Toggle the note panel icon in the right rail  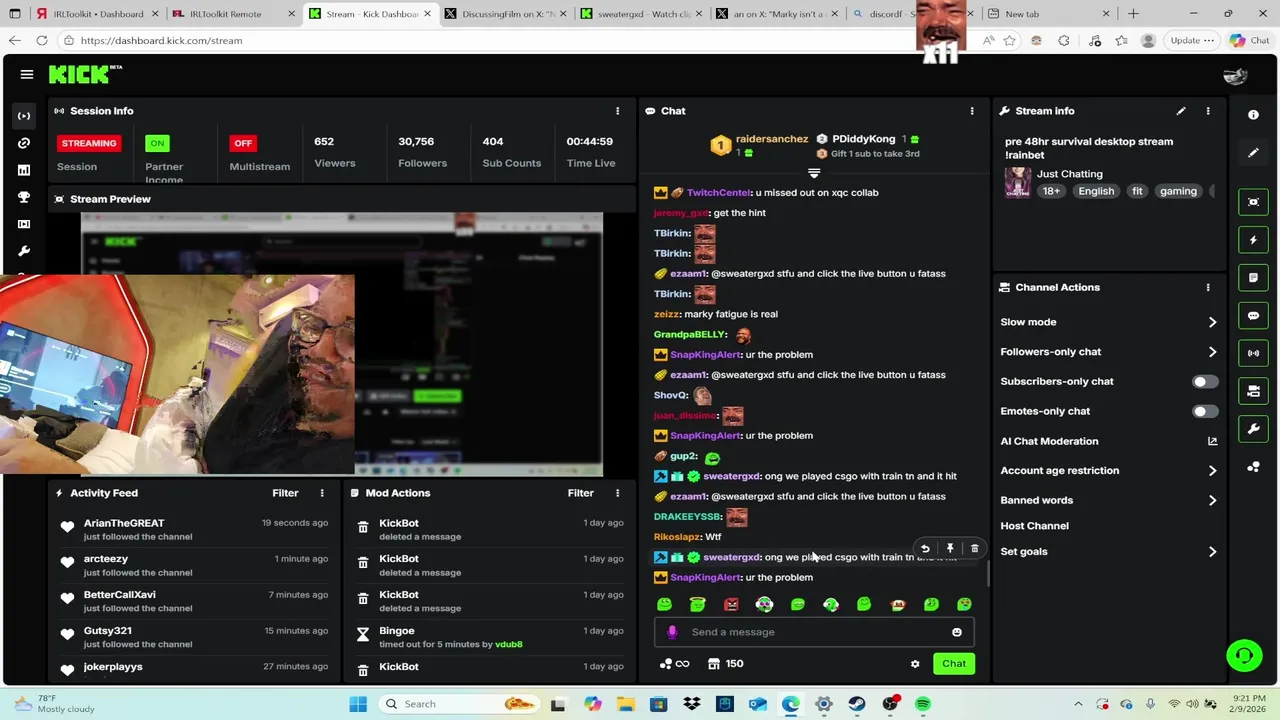(1253, 277)
